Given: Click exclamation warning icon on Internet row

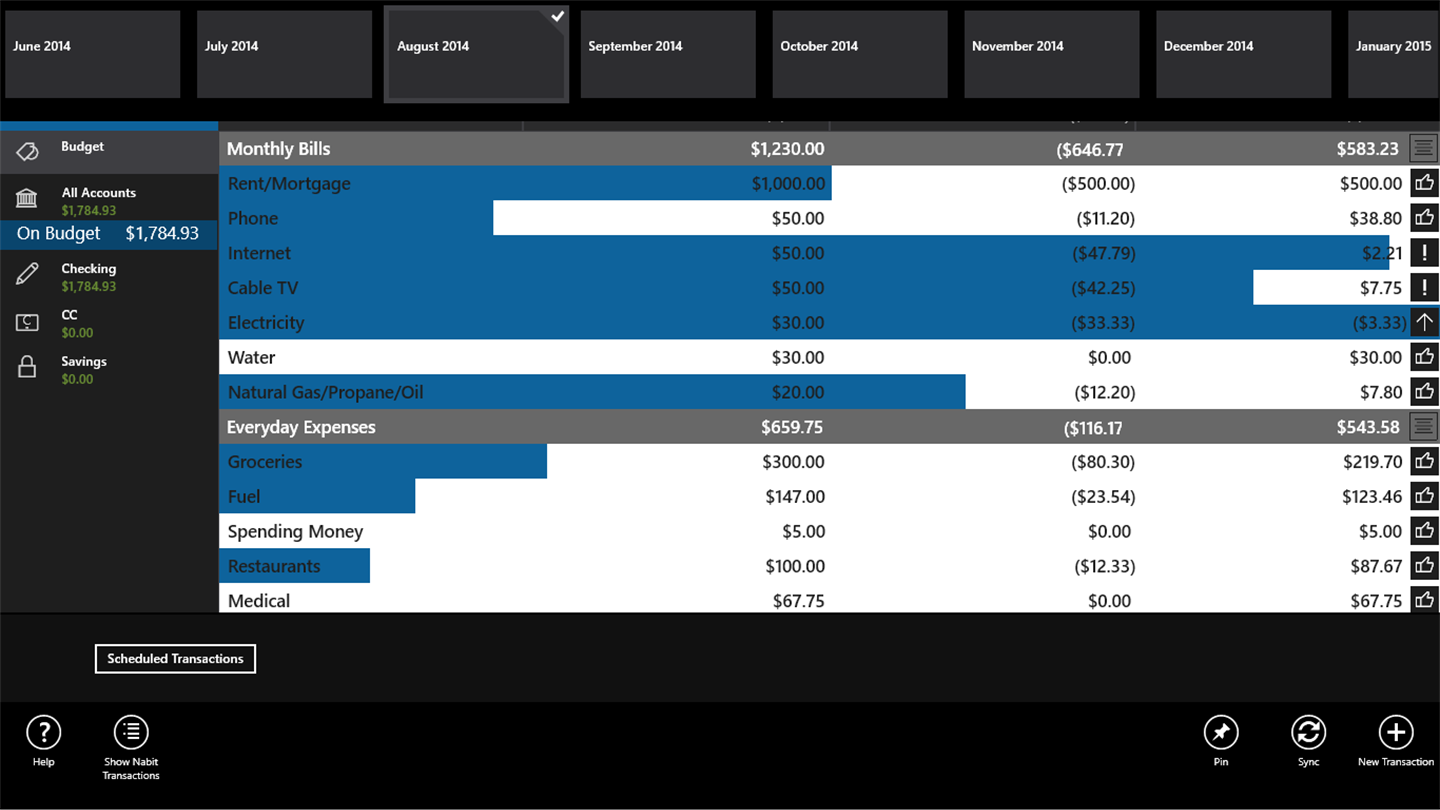Looking at the screenshot, I should (1424, 253).
